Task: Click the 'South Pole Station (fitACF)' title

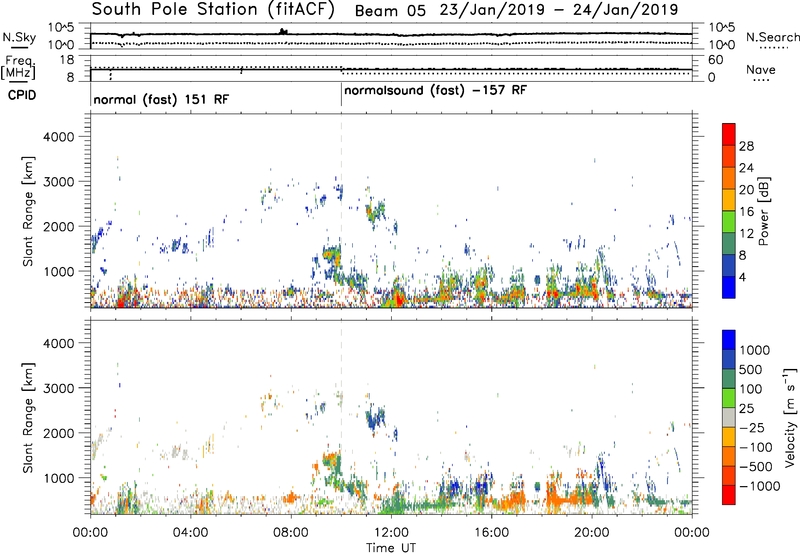Action: coord(213,10)
